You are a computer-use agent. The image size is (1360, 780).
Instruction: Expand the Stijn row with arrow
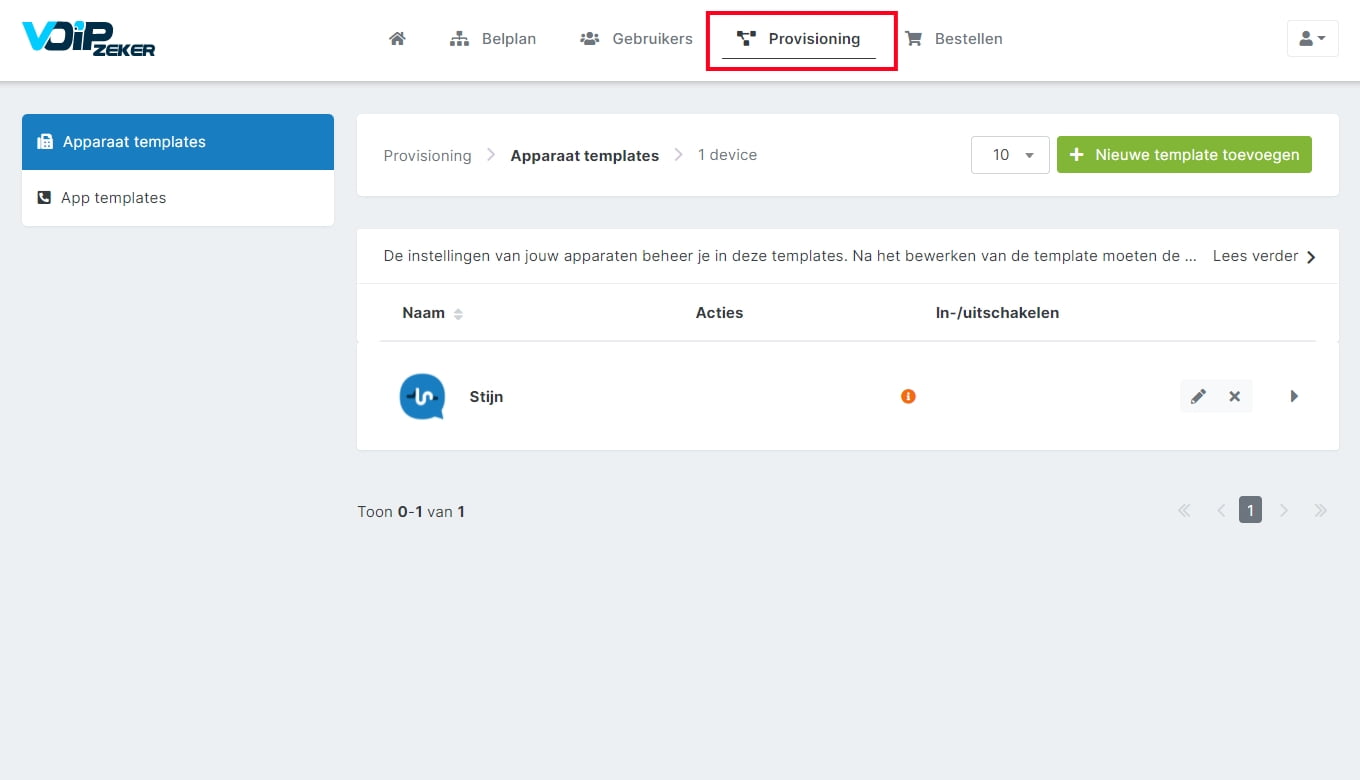(1294, 396)
